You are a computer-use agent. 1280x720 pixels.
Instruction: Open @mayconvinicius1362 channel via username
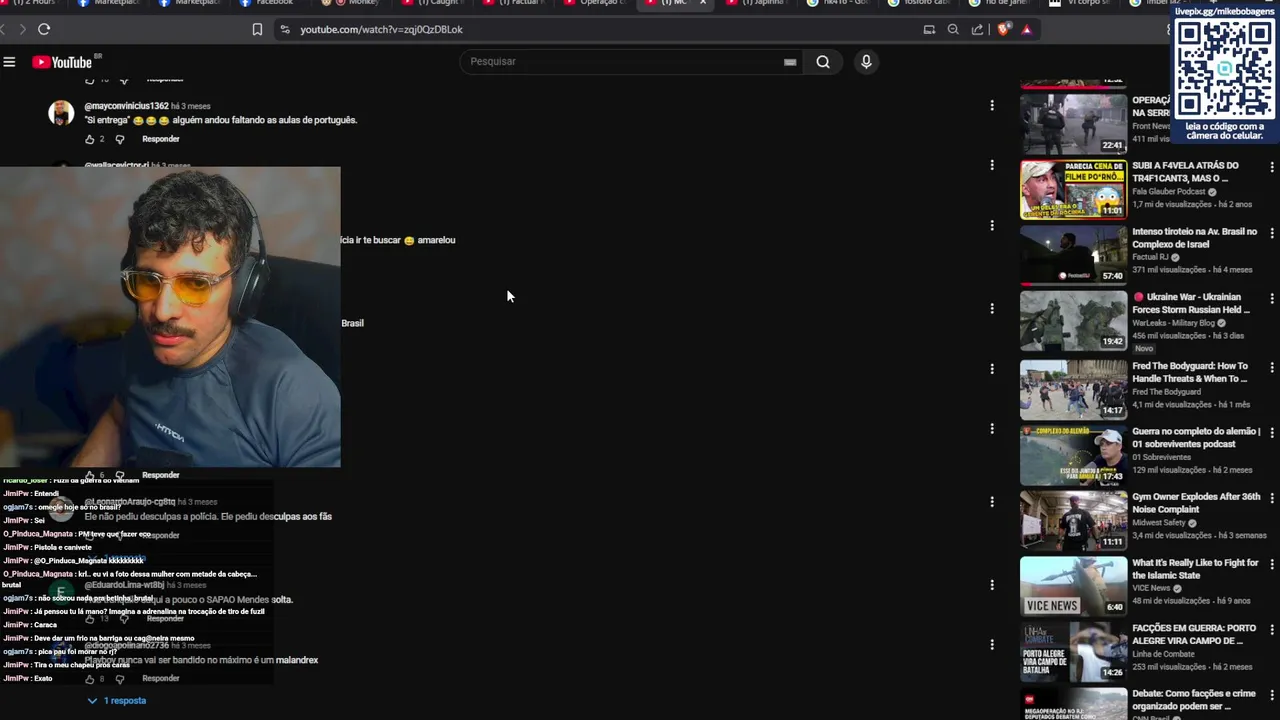point(126,106)
